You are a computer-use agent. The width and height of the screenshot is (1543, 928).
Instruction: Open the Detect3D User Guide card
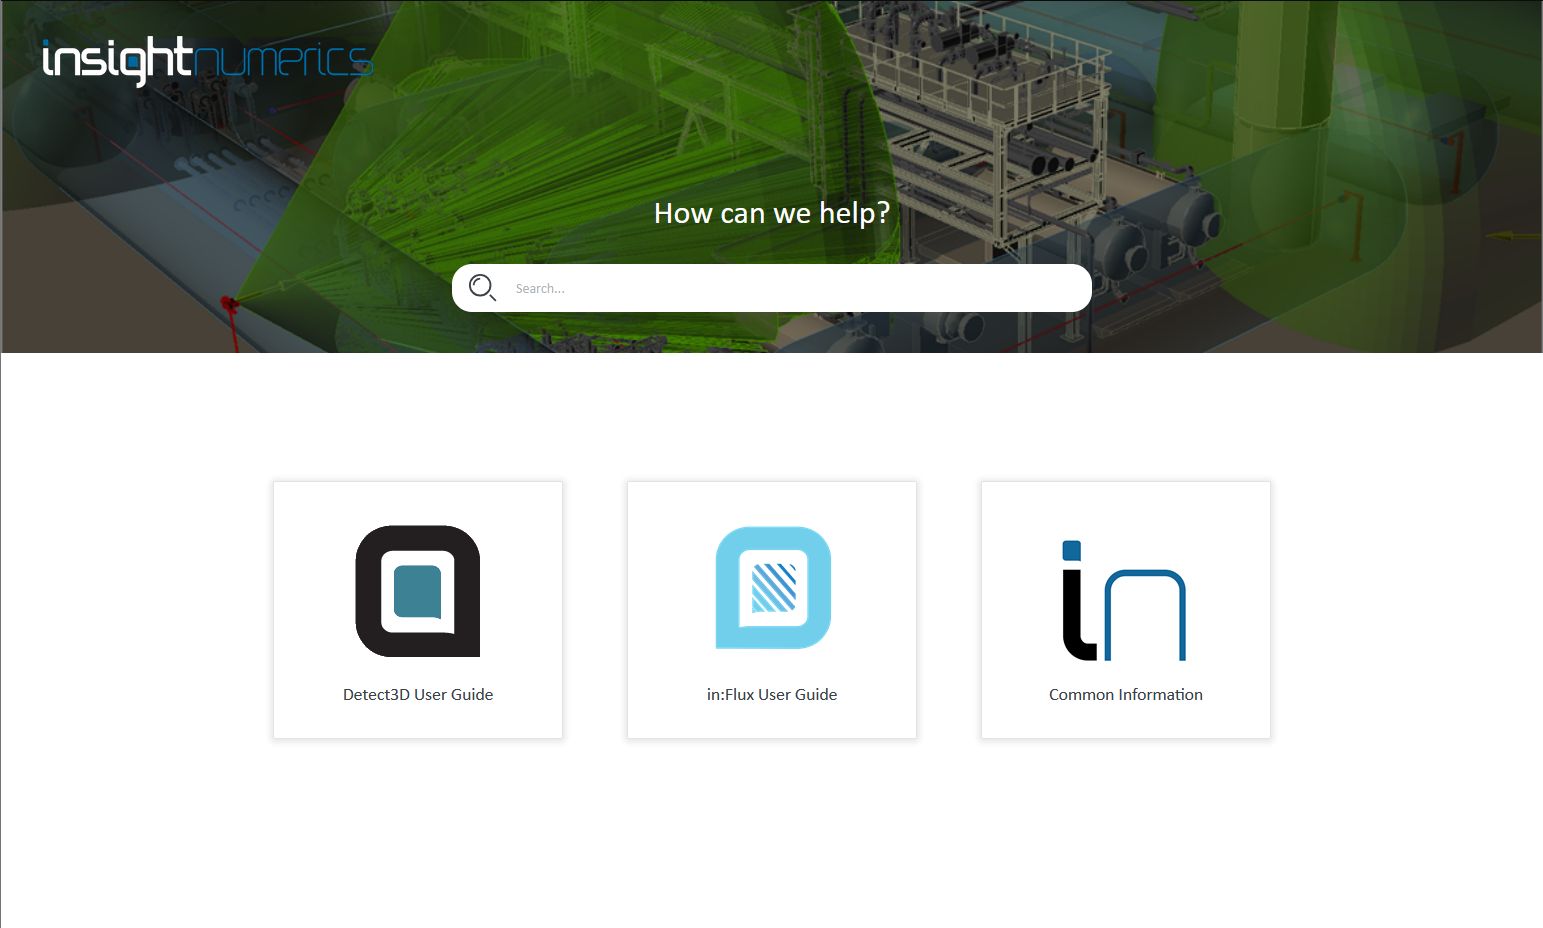pyautogui.click(x=417, y=609)
